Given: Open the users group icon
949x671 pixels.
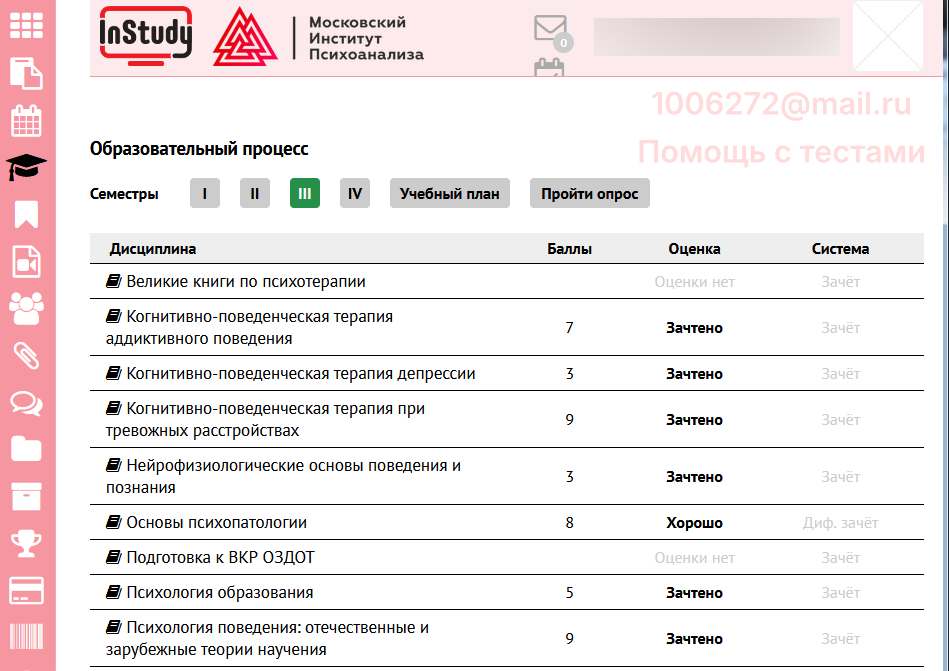Looking at the screenshot, I should point(26,309).
